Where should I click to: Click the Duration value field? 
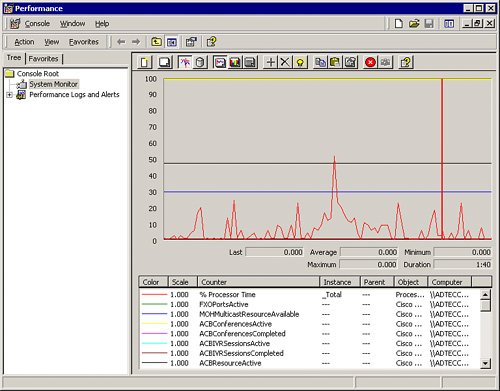[462, 265]
